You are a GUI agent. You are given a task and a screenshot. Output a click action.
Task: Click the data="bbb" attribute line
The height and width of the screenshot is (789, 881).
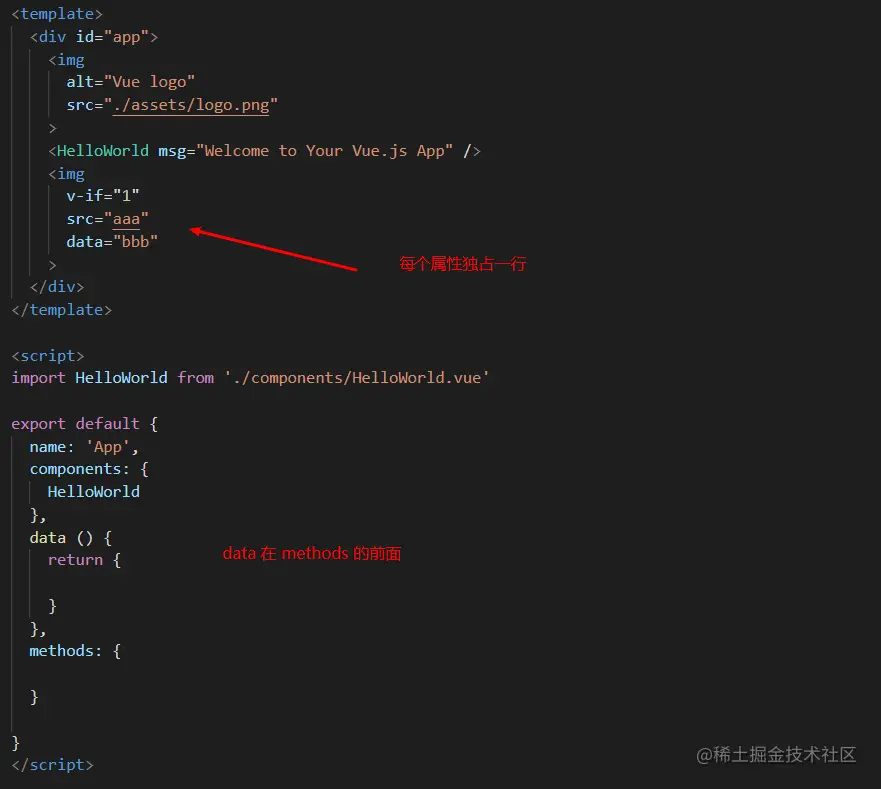coord(112,242)
